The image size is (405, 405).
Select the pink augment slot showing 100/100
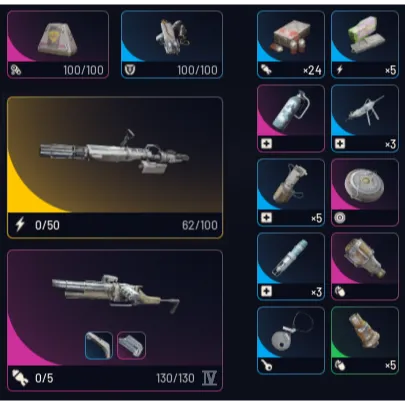tap(58, 45)
